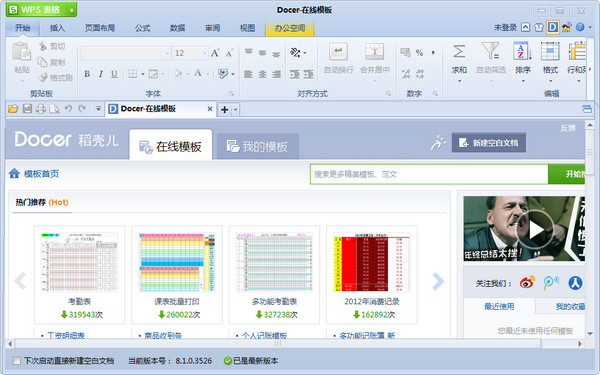Image resolution: width=600 pixels, height=375 pixels.
Task: Open the font size 12 dropdown
Action: click(204, 53)
